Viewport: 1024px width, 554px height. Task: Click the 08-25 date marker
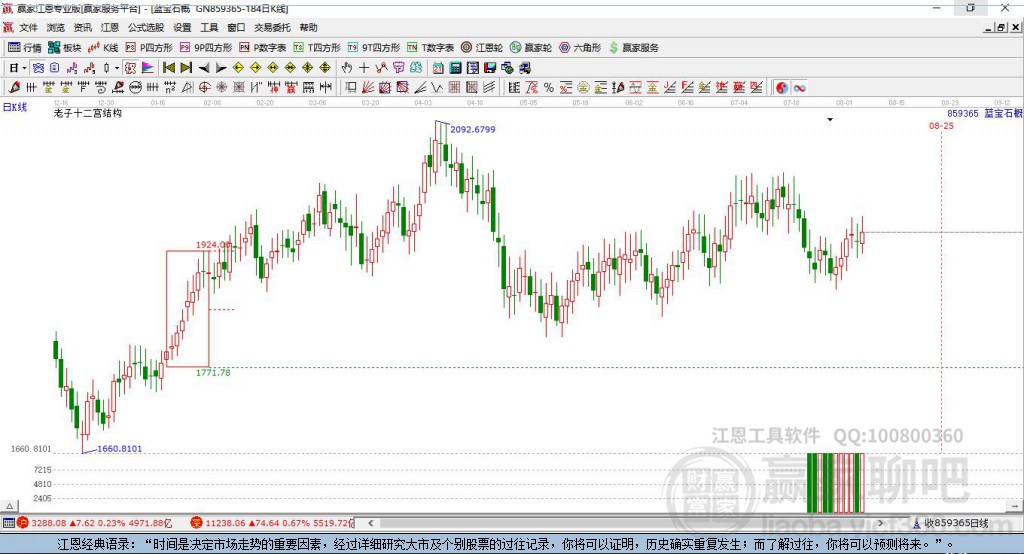coord(941,125)
